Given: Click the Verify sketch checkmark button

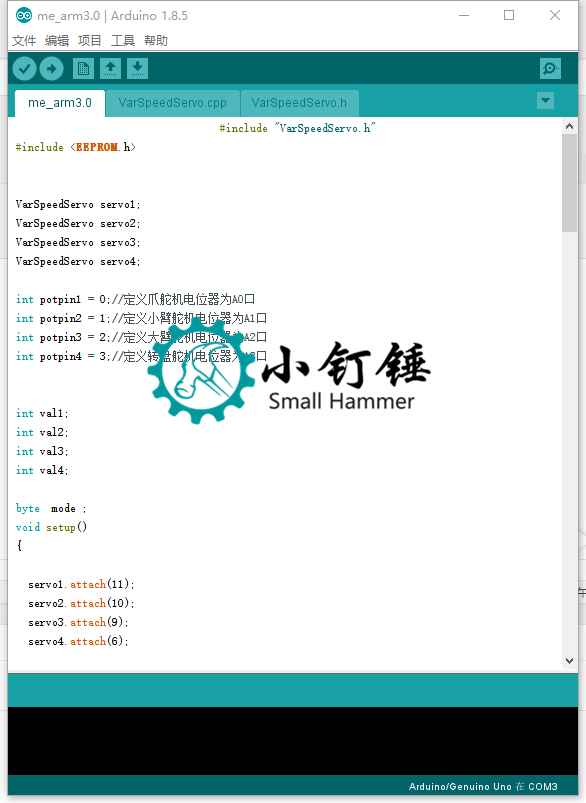Looking at the screenshot, I should point(24,69).
